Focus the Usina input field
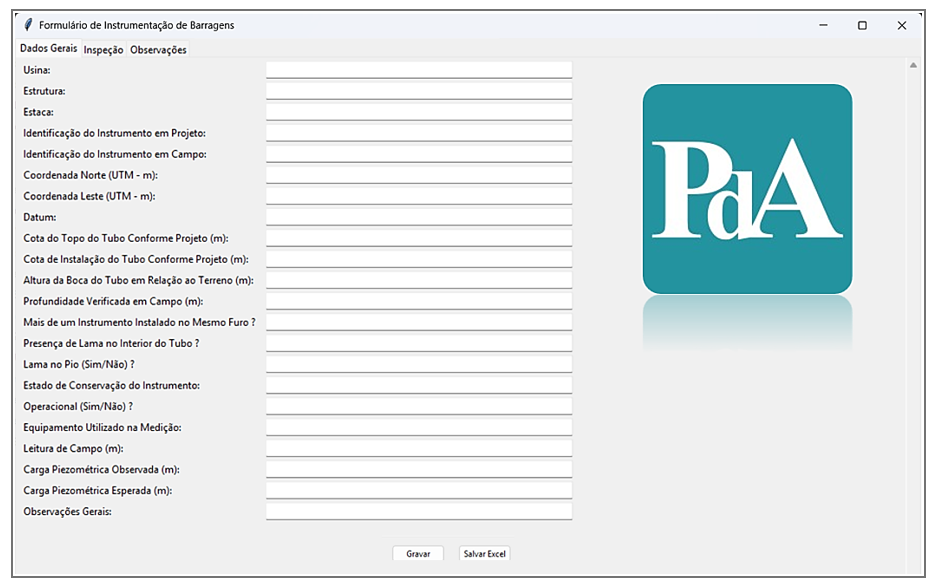Screen dimensions: 942x584 (x=419, y=70)
